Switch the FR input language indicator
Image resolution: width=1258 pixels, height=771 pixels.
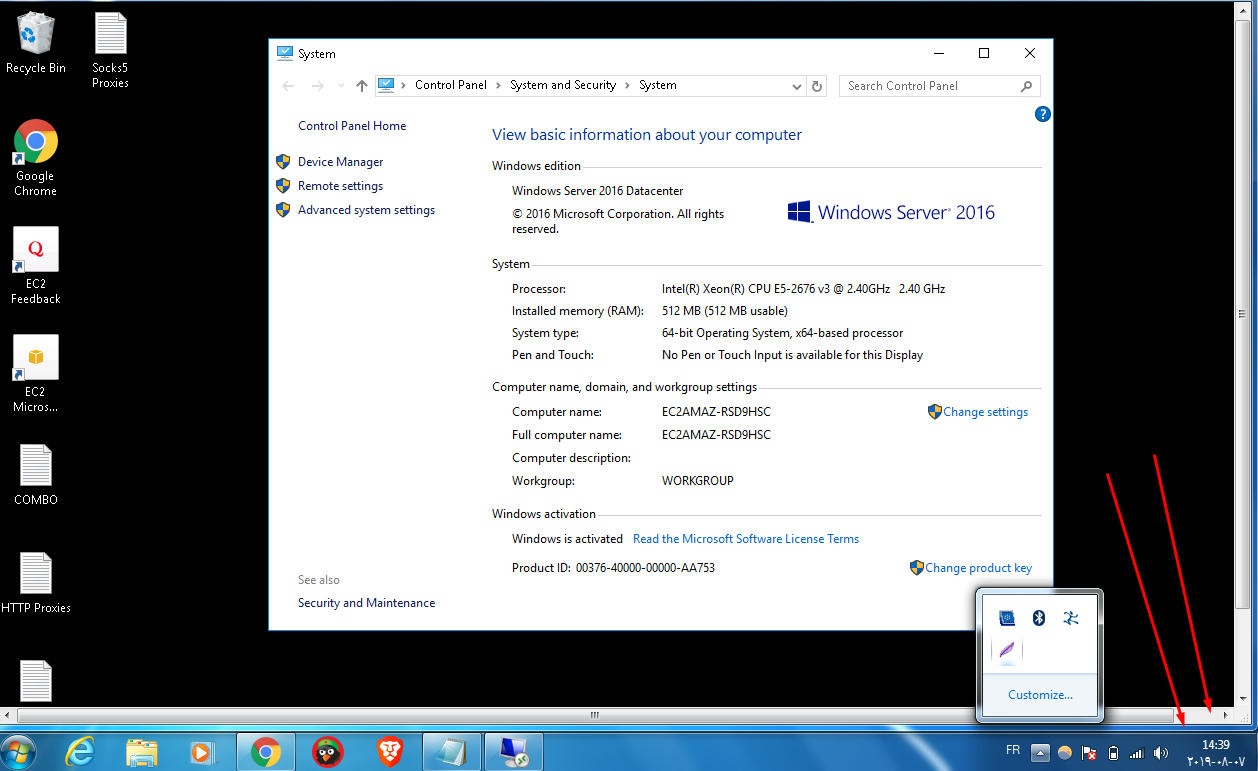1012,750
